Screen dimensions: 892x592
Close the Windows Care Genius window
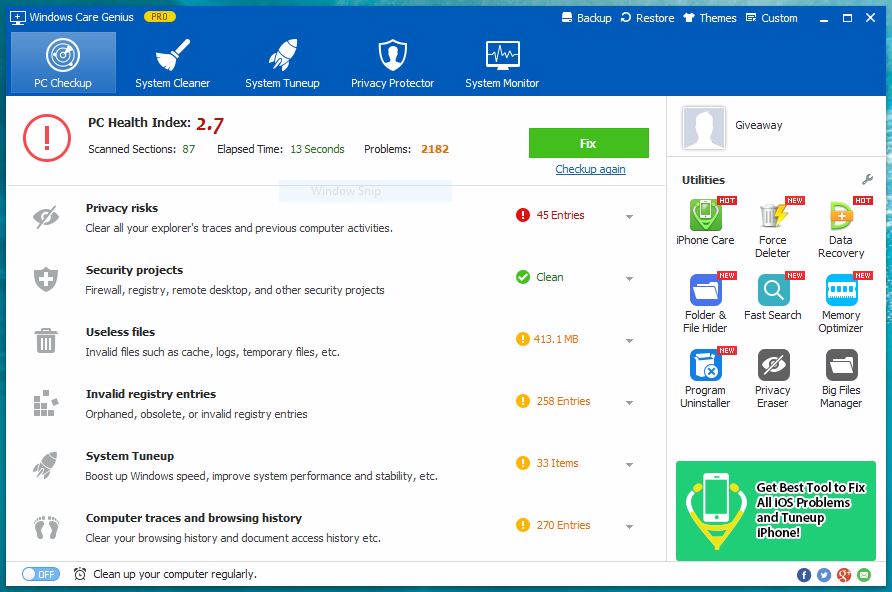coord(870,18)
